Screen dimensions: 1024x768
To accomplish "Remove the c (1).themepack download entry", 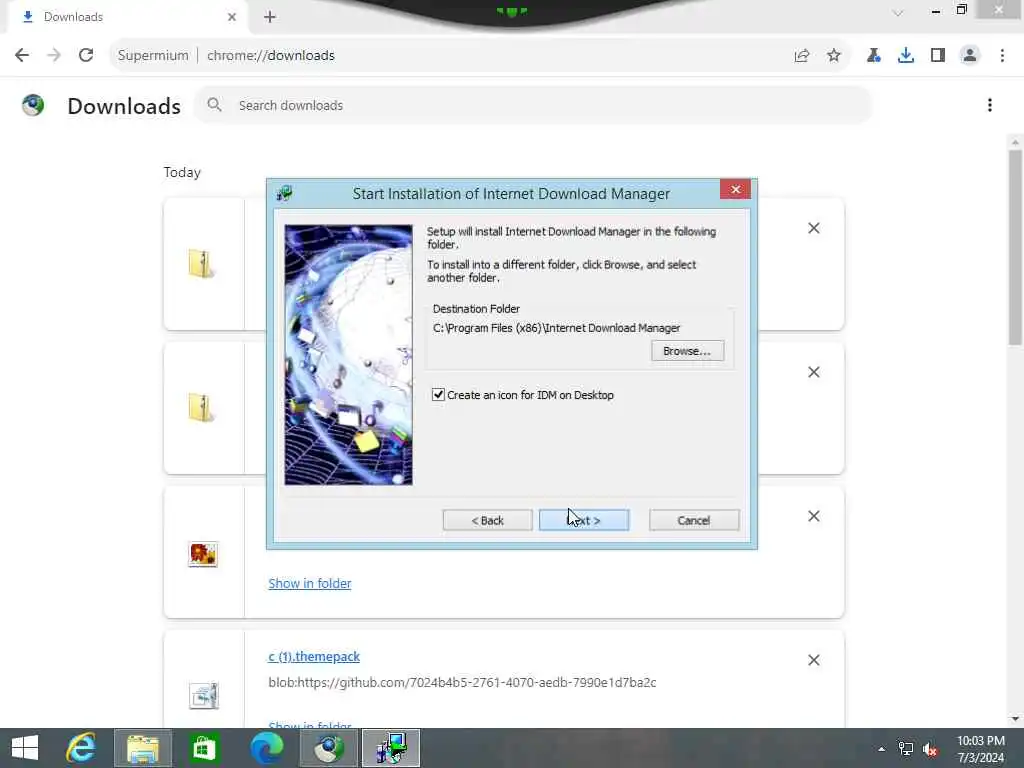I will tap(814, 660).
